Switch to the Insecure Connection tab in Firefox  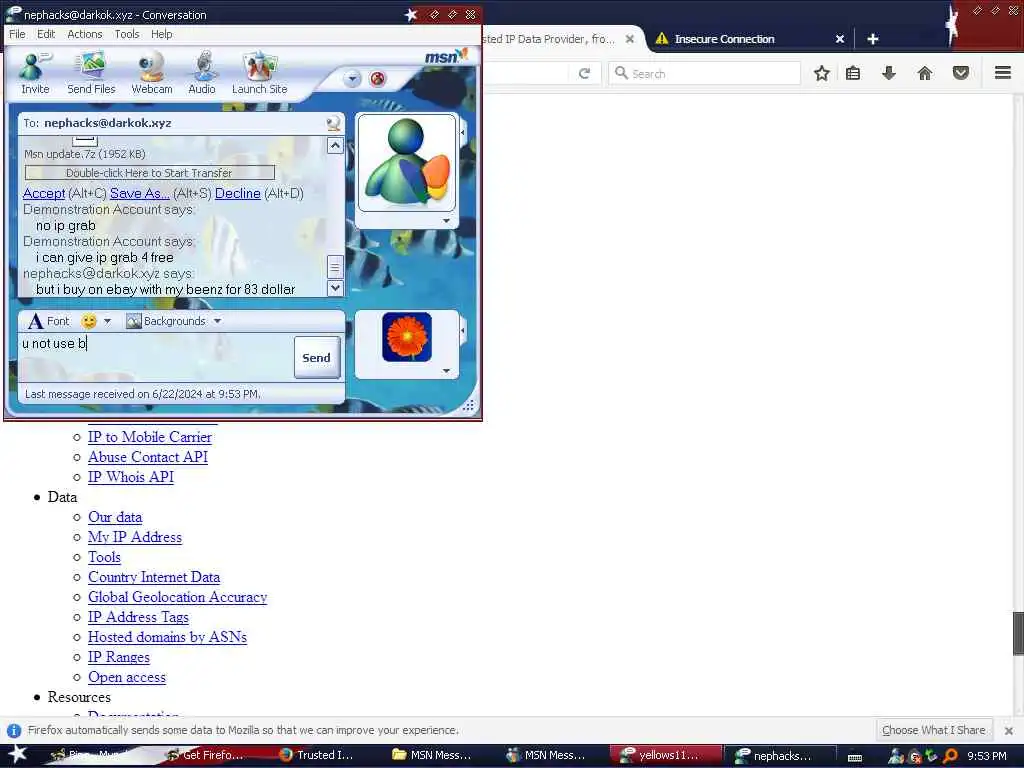[x=724, y=39]
